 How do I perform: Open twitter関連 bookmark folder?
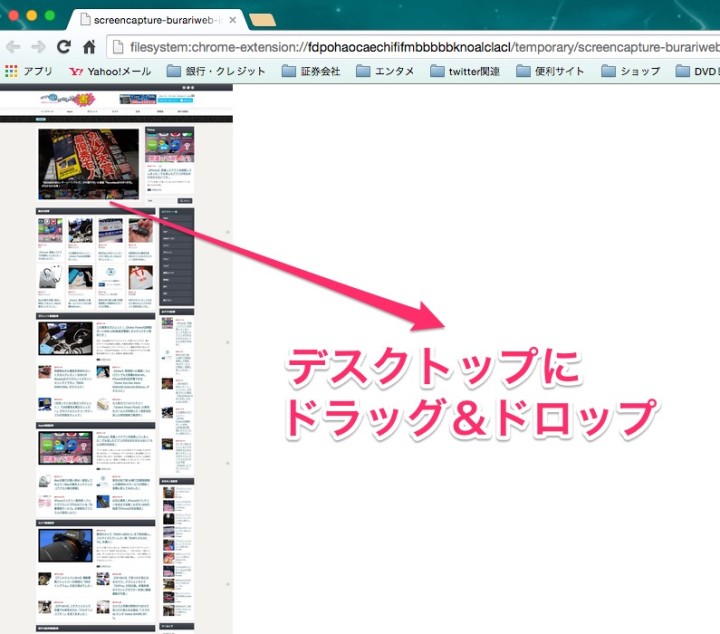465,71
